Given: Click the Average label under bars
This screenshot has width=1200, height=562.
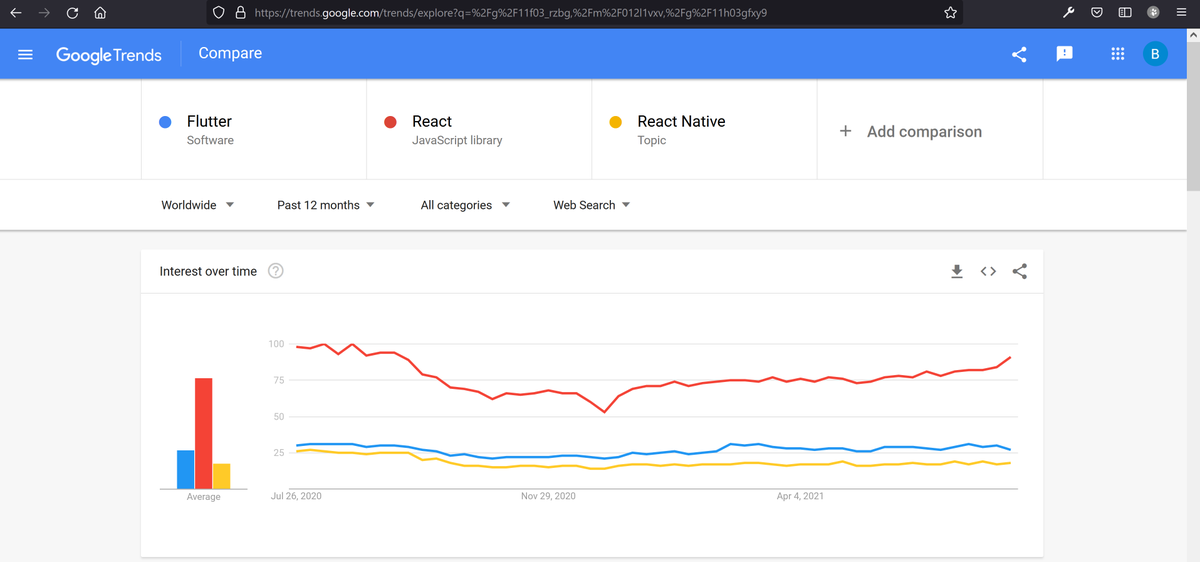Looking at the screenshot, I should coord(204,497).
